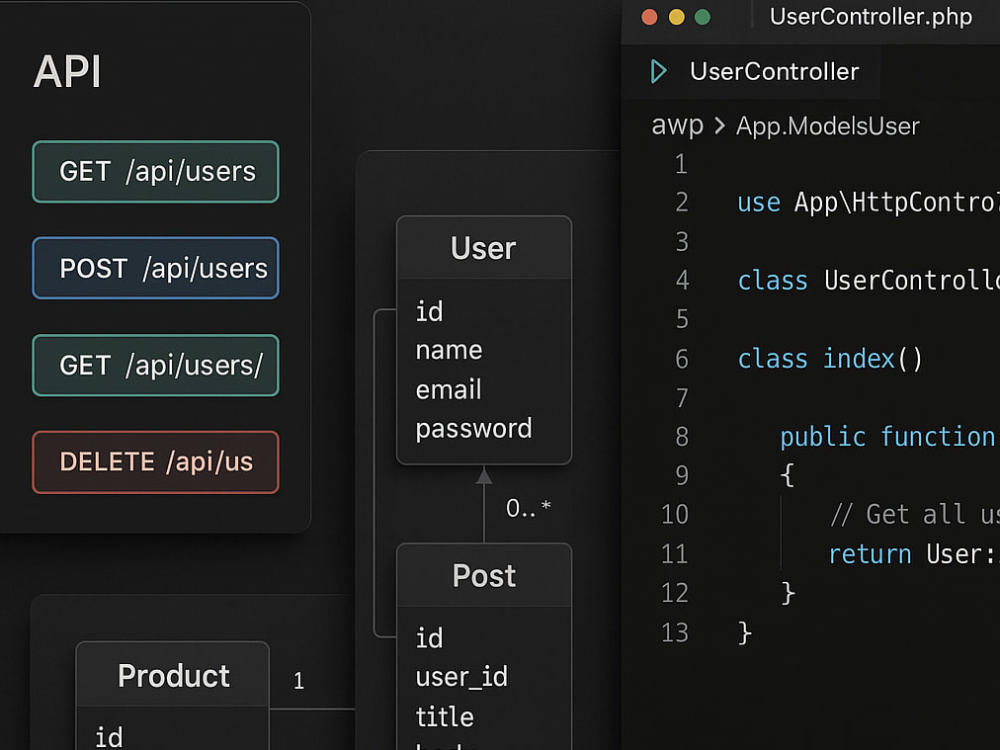Click the User entity header
Screen dimensions: 1000x750
point(483,248)
